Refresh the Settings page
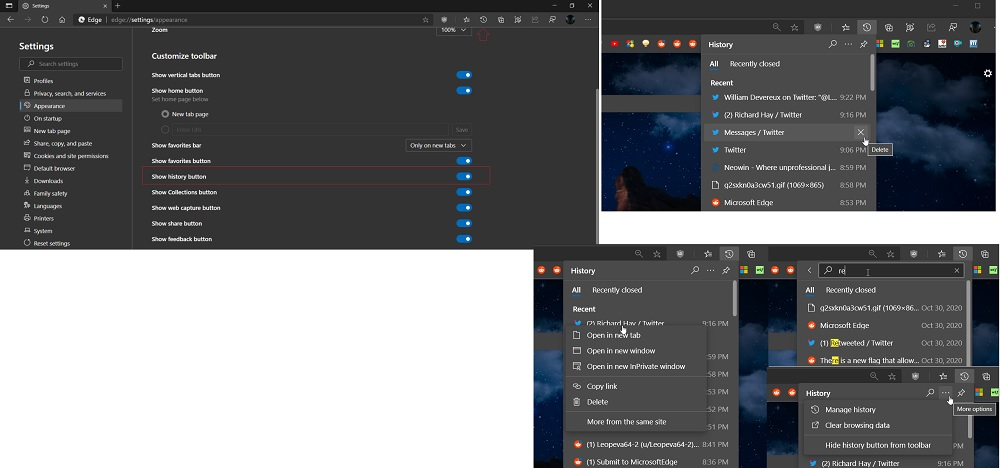Image resolution: width=1000 pixels, height=468 pixels. 45,20
